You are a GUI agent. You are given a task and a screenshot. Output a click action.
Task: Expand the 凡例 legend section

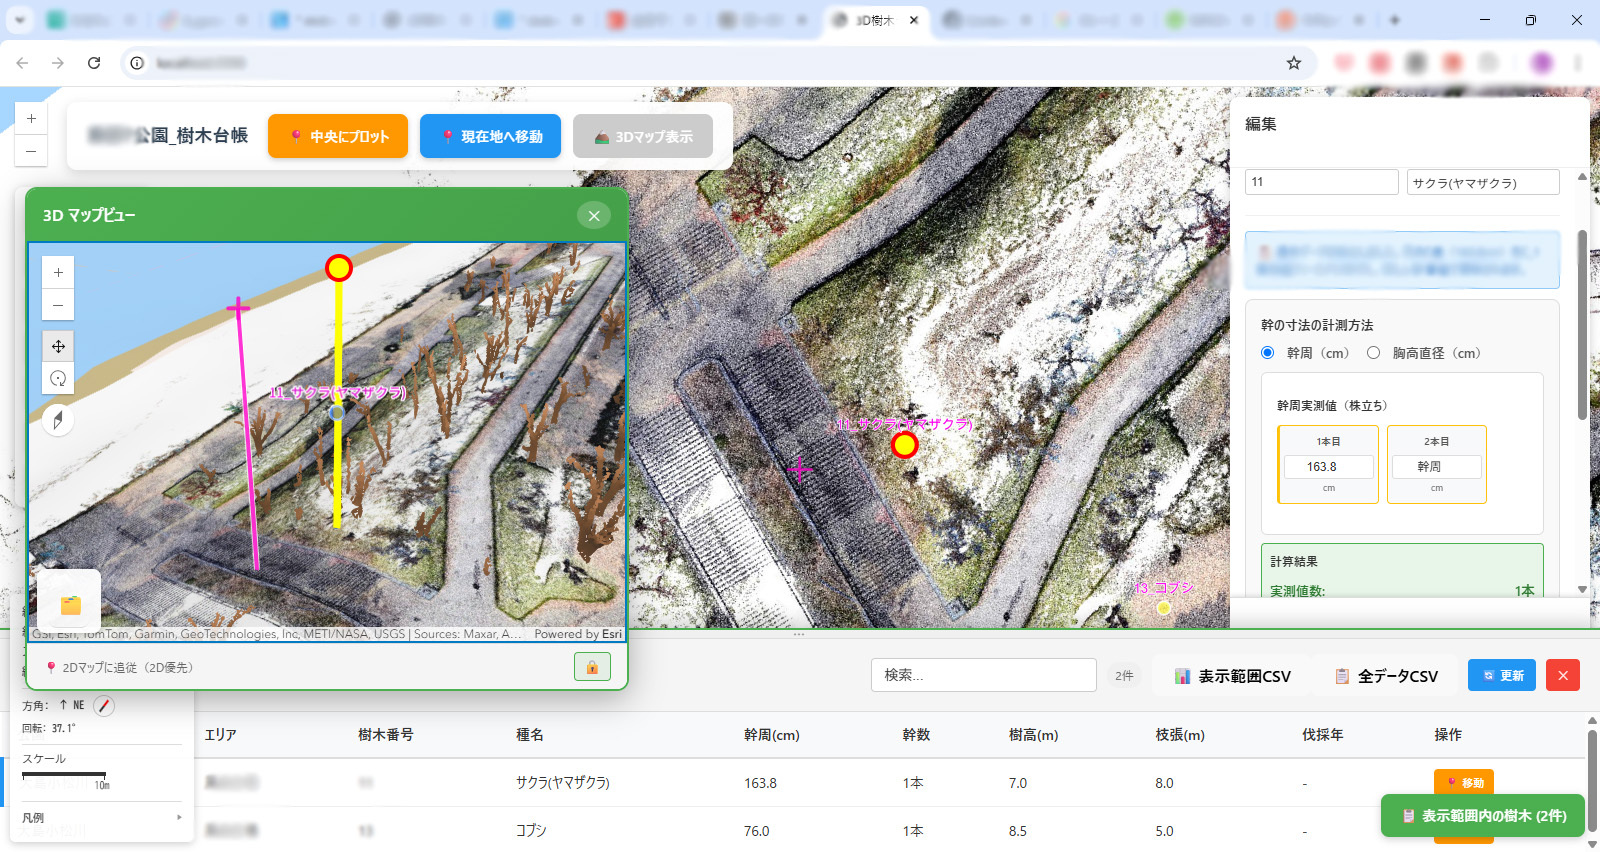click(x=100, y=818)
